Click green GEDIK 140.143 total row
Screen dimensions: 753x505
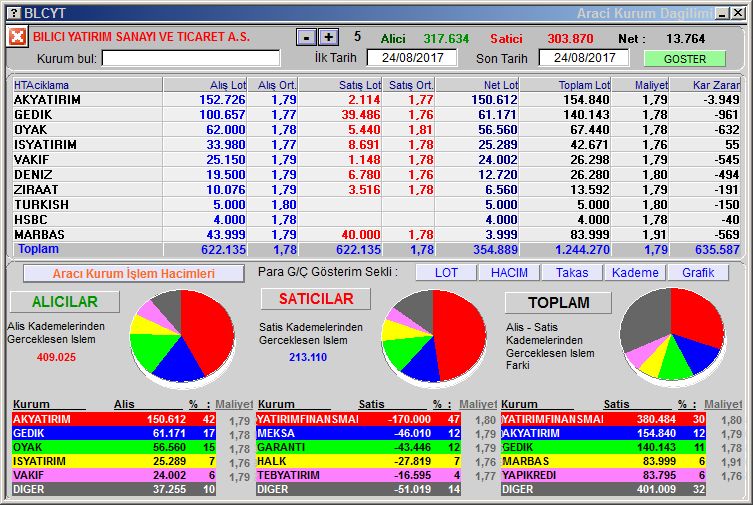(603, 447)
